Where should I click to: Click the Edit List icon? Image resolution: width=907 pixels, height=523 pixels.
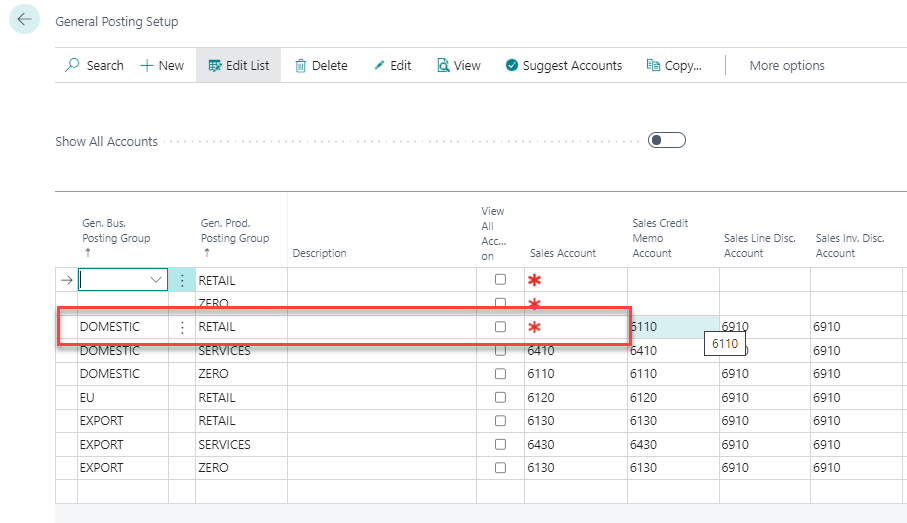(214, 65)
